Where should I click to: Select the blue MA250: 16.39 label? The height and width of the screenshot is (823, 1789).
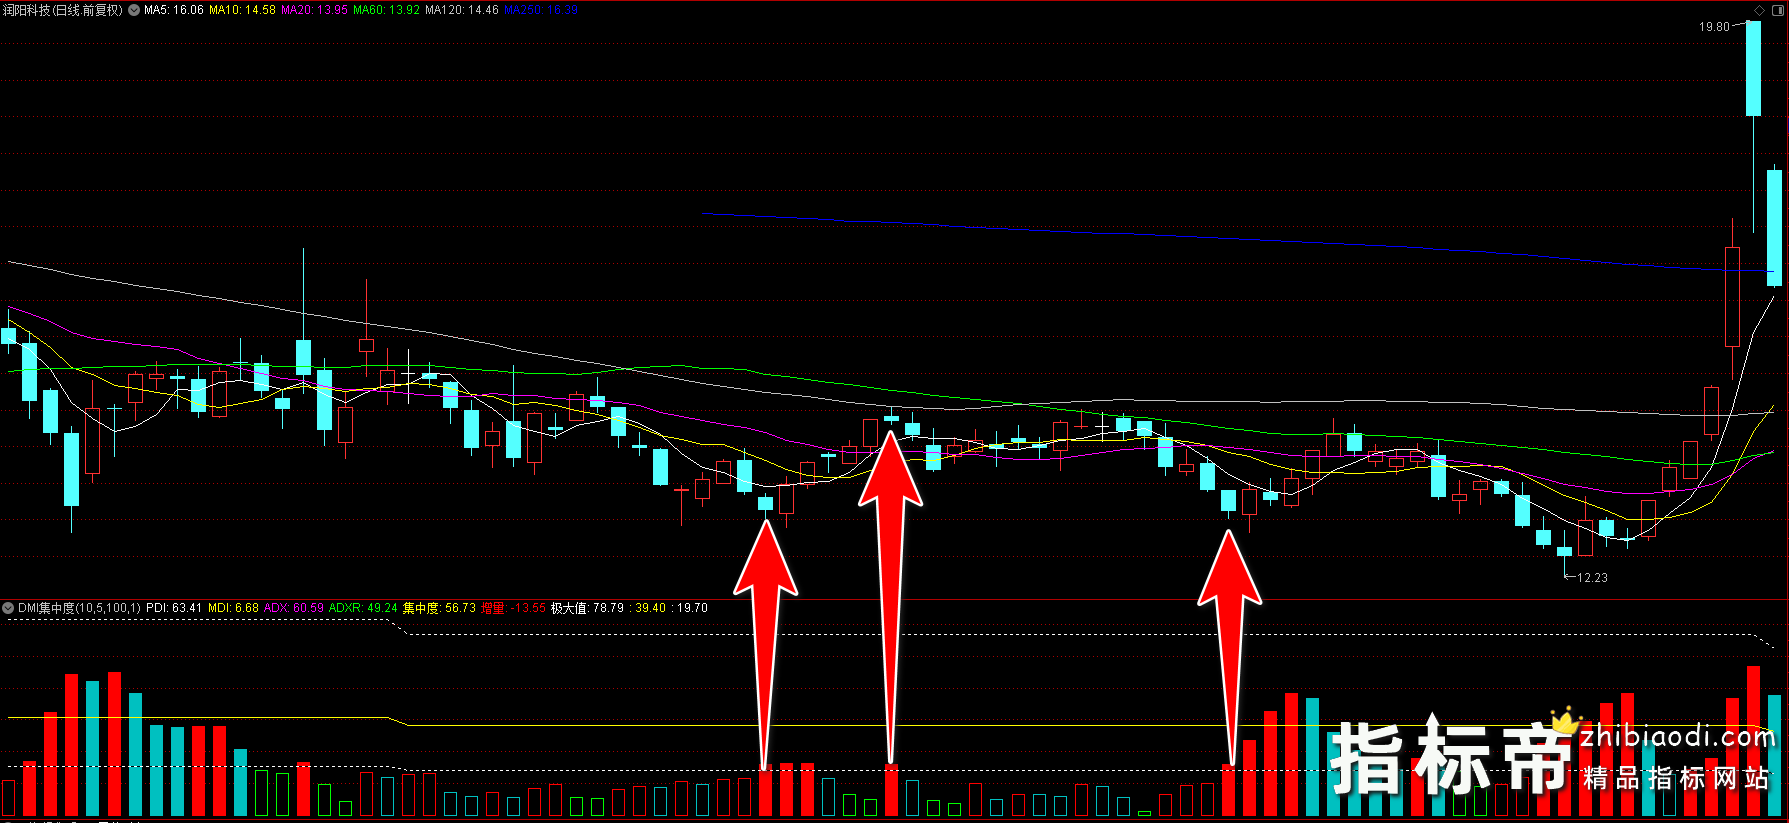(541, 10)
